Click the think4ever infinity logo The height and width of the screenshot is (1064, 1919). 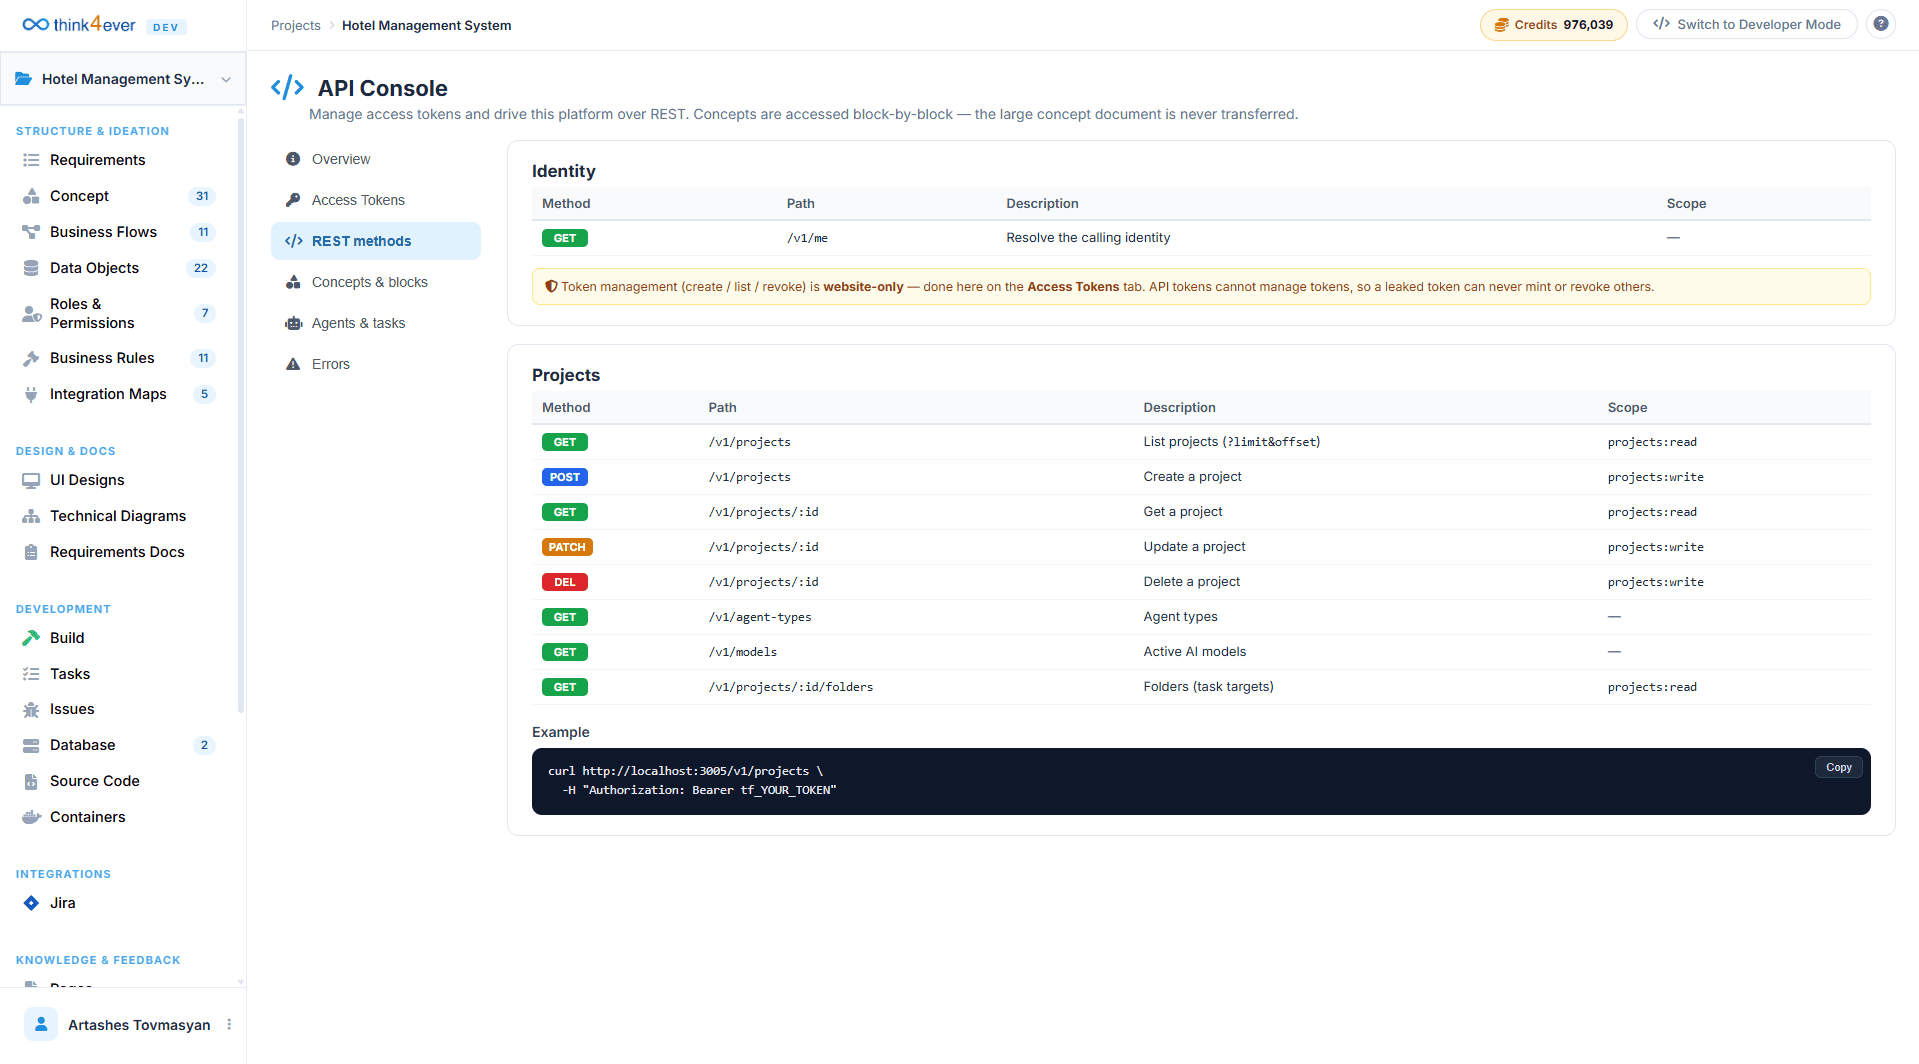36,24
